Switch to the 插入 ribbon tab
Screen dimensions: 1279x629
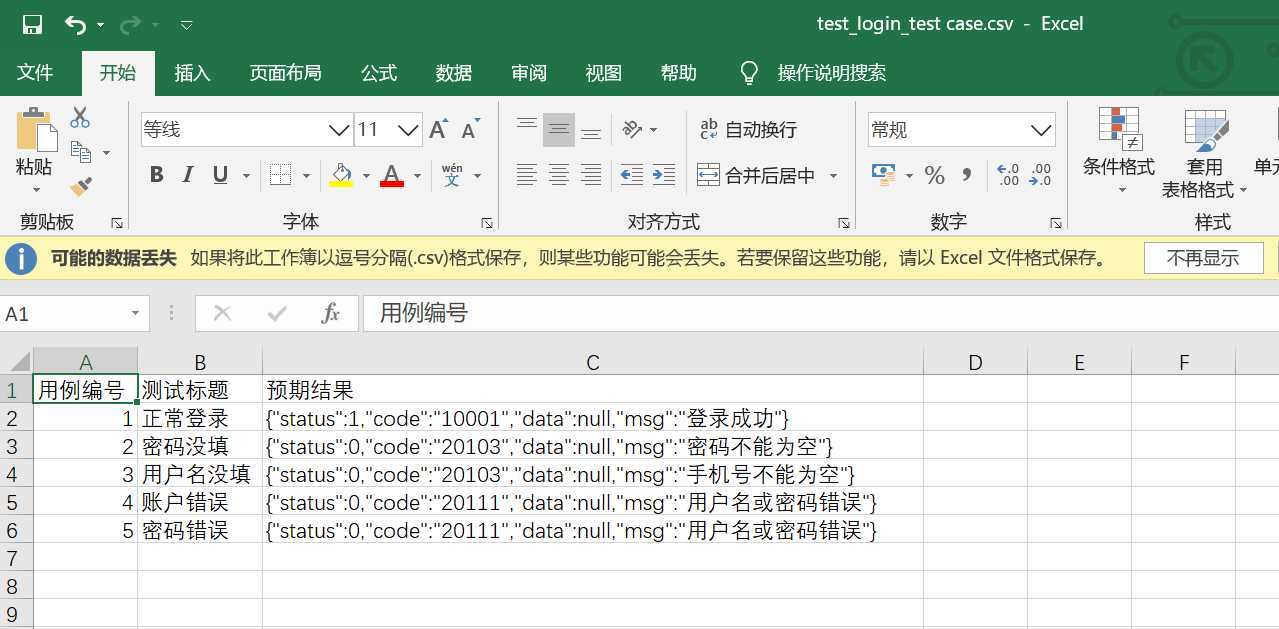pos(191,72)
